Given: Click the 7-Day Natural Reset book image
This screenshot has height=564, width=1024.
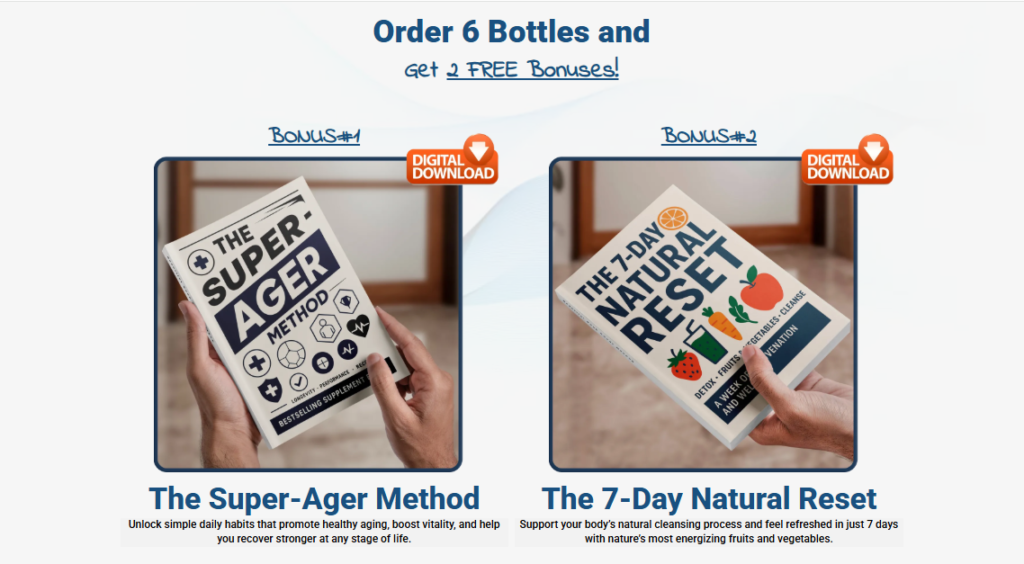Looking at the screenshot, I should coord(703,314).
